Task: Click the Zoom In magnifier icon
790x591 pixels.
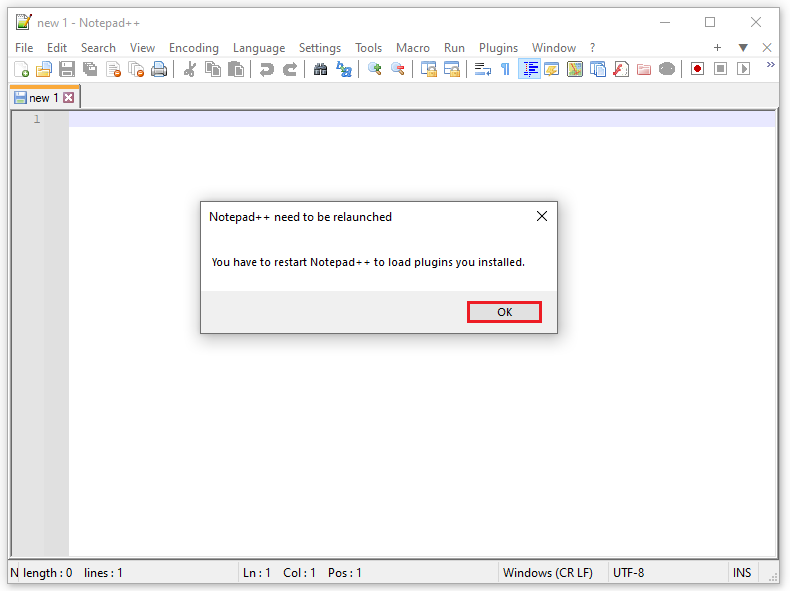Action: click(x=374, y=69)
